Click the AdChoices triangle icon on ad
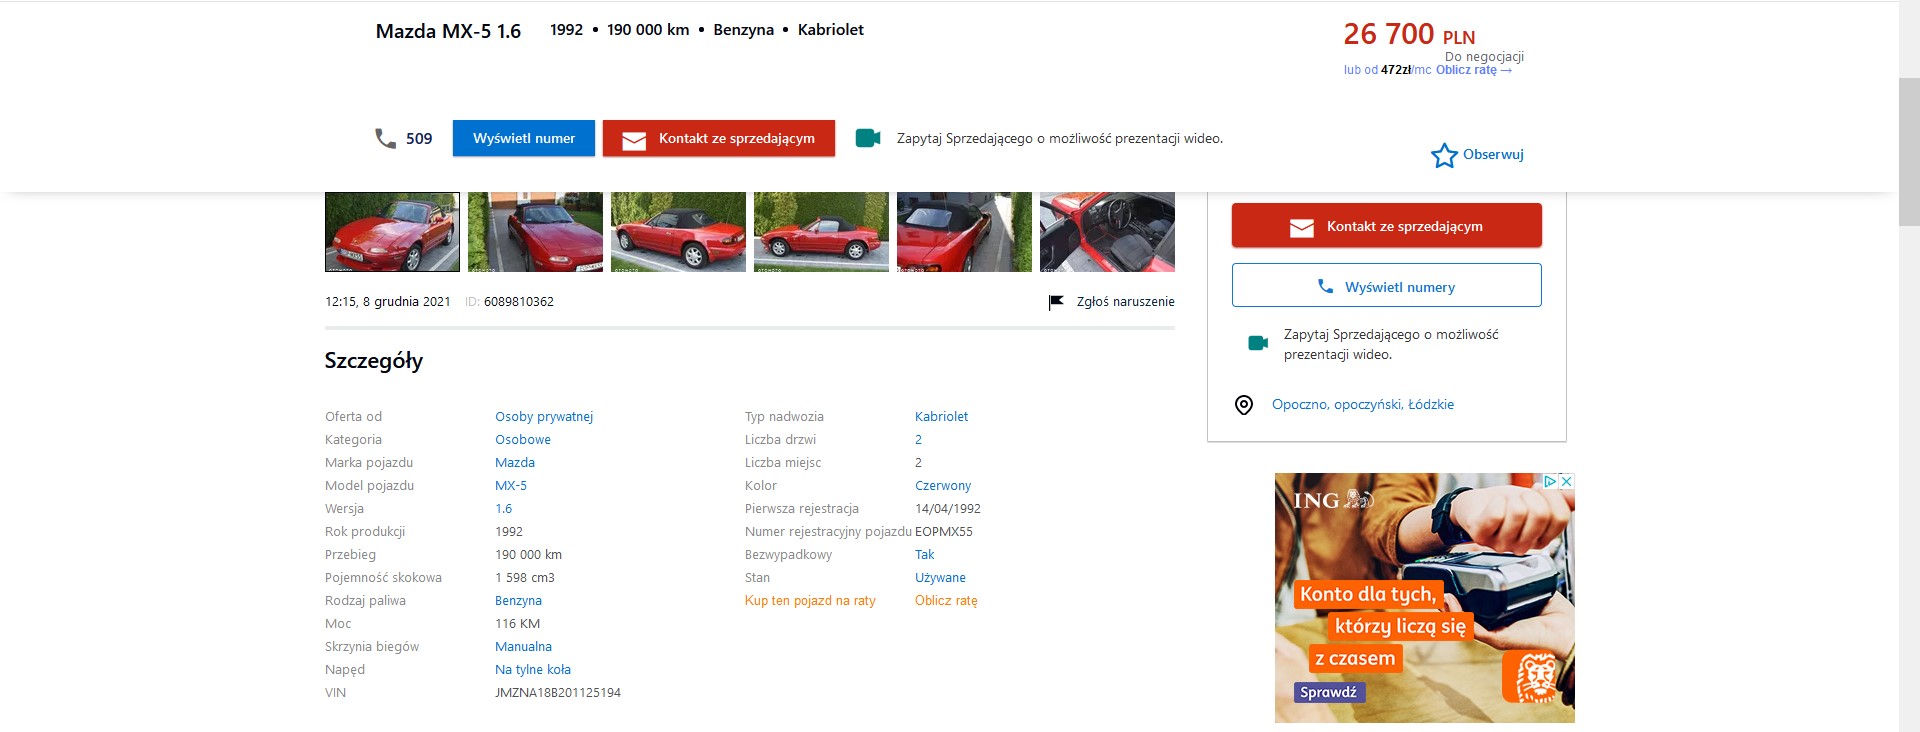The width and height of the screenshot is (1920, 732). click(1551, 481)
